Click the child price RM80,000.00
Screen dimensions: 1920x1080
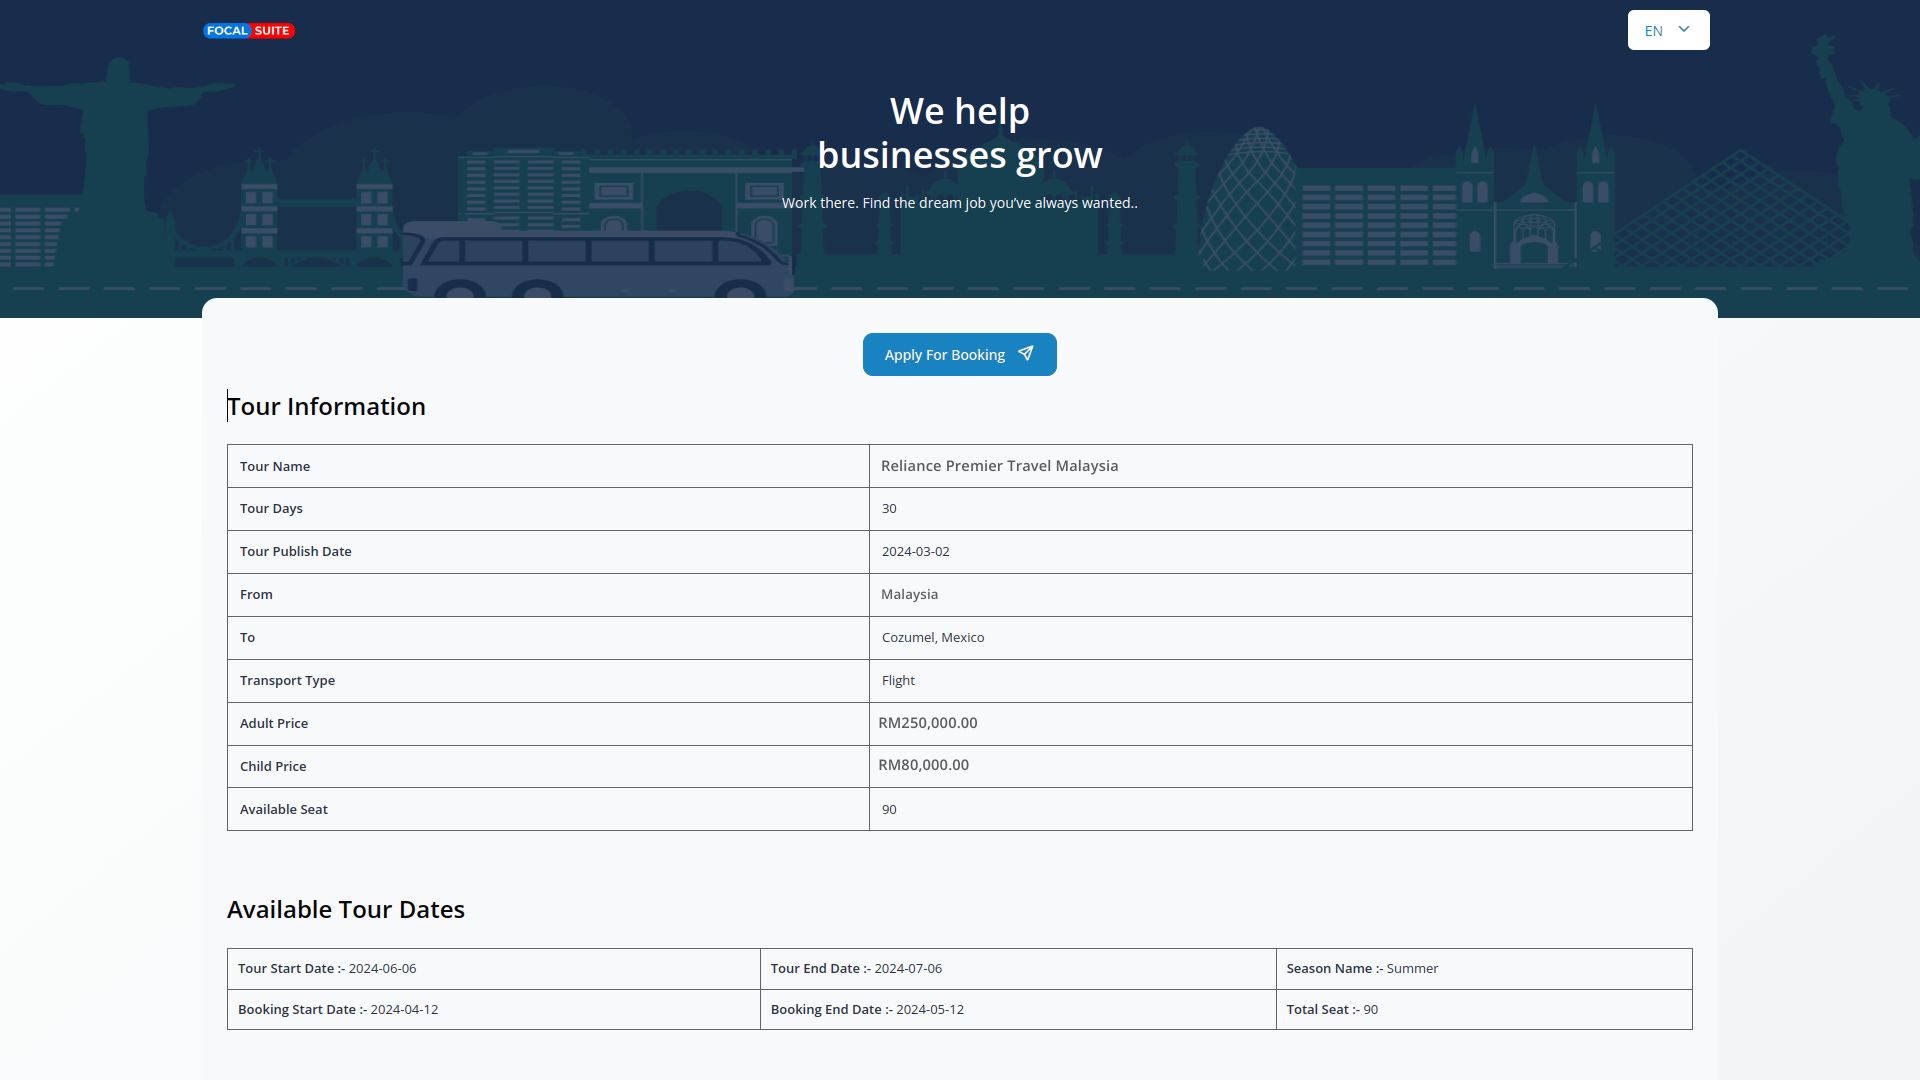923,765
